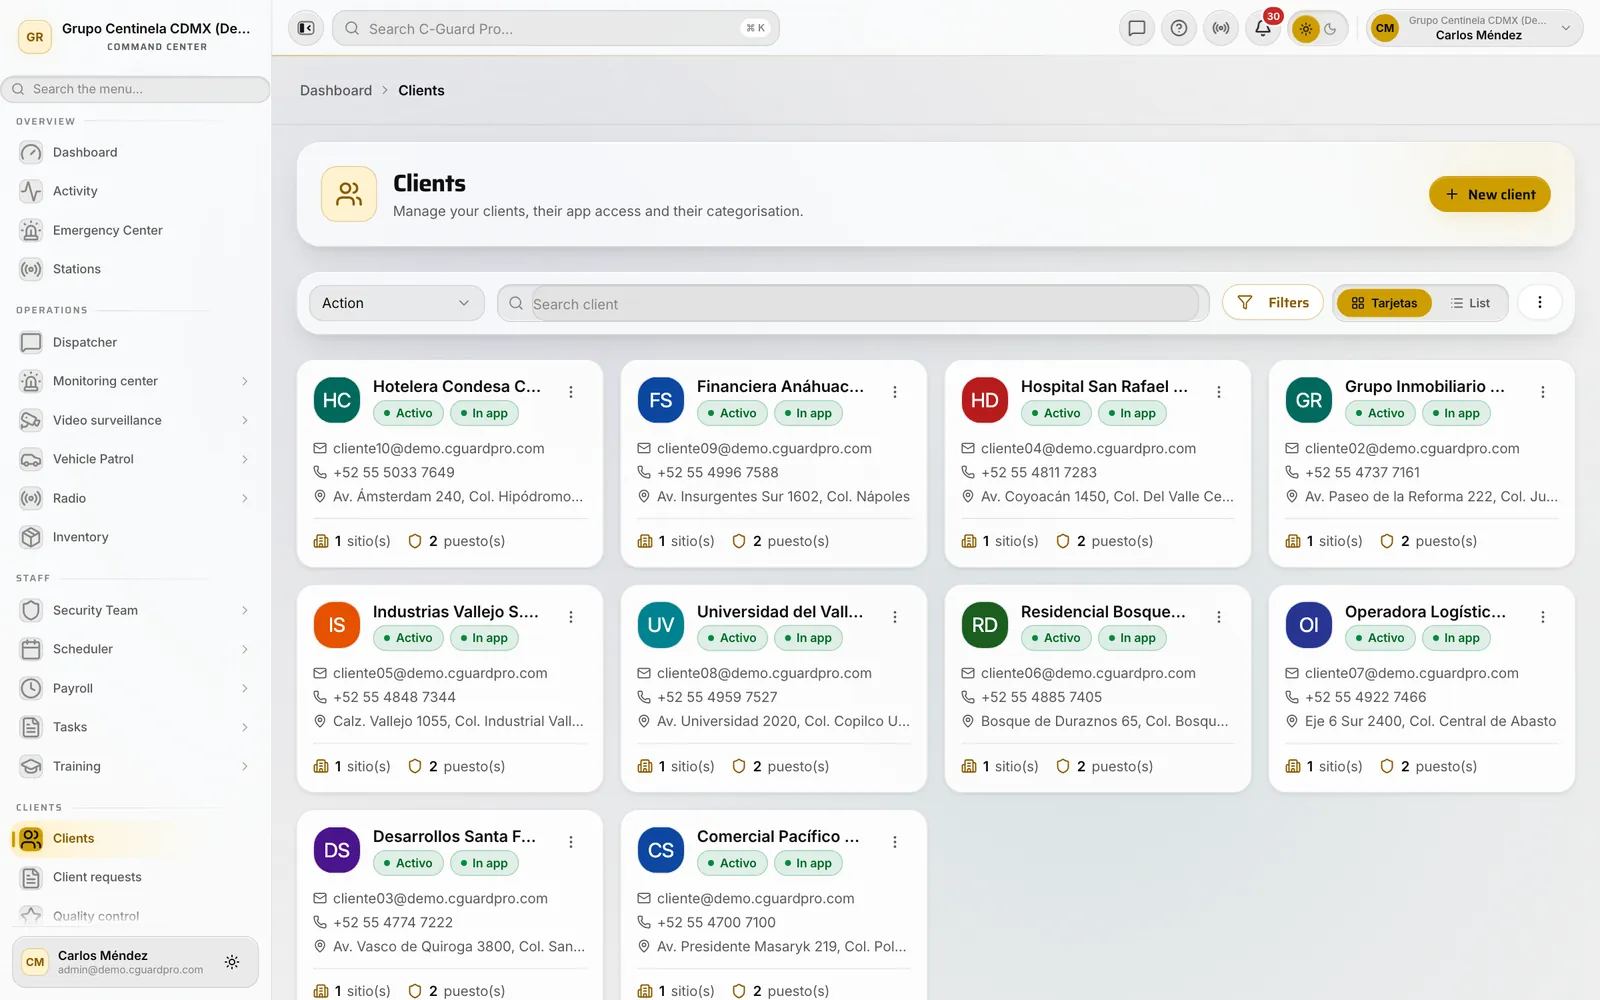Focus the Search the menu field

pyautogui.click(x=136, y=89)
